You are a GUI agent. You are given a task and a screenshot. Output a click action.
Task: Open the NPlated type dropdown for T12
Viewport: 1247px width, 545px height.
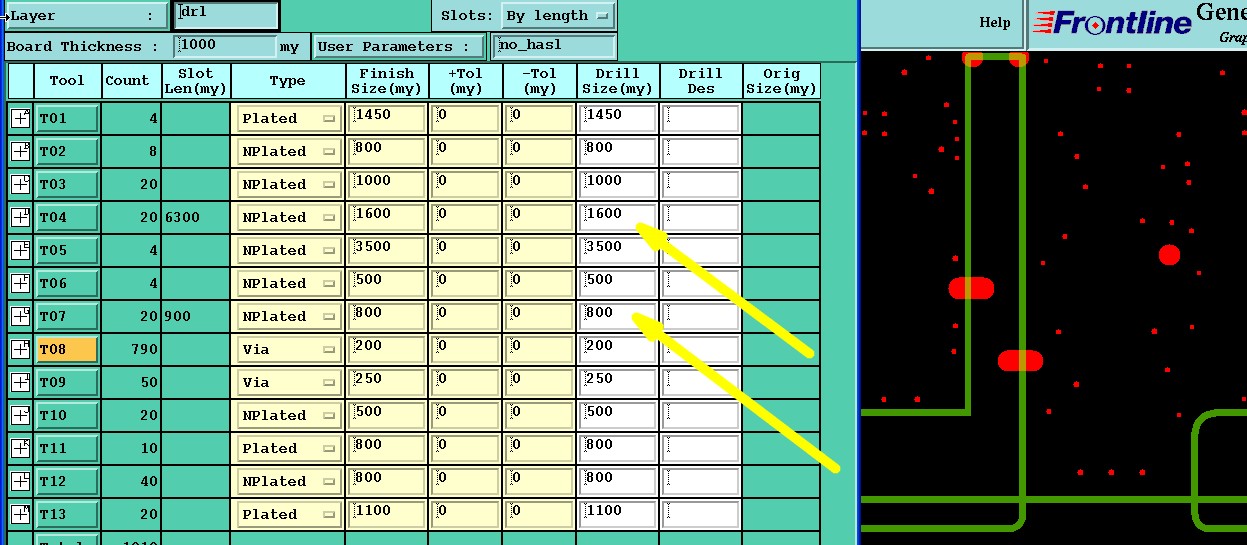pyautogui.click(x=289, y=481)
